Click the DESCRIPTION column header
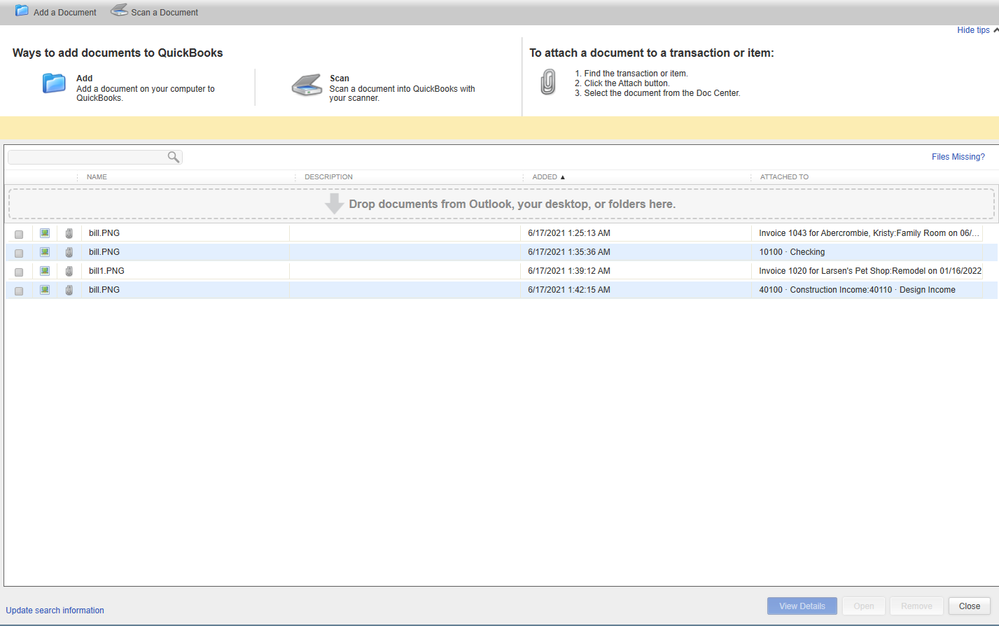Image resolution: width=999 pixels, height=626 pixels. click(x=328, y=177)
